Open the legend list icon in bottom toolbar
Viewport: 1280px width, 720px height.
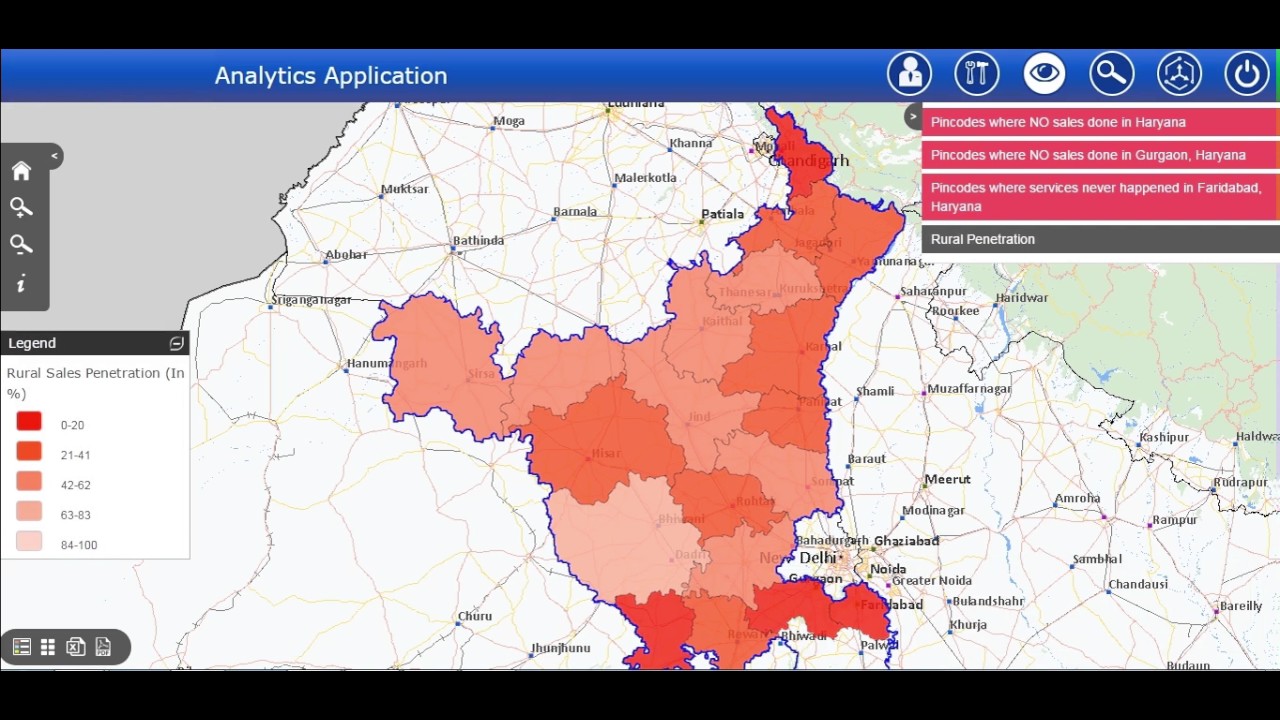pos(21,647)
